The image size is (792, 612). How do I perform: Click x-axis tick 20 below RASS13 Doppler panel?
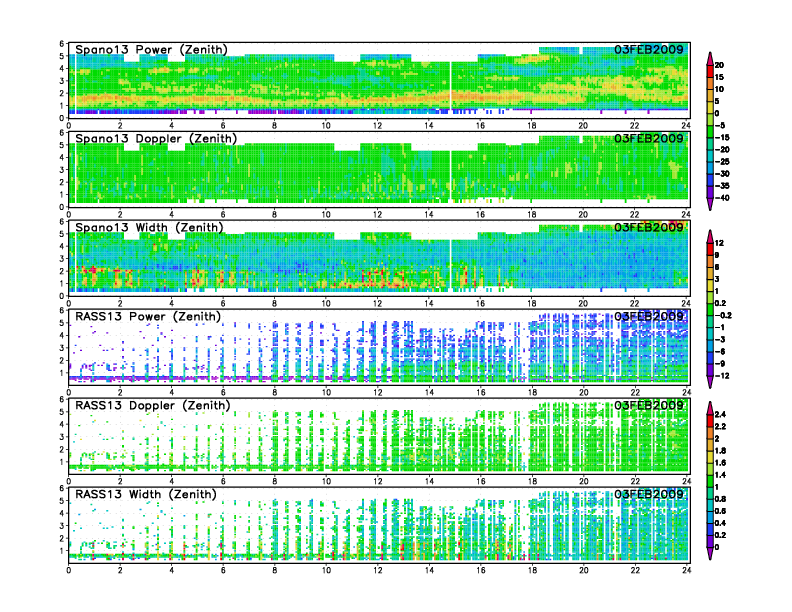click(x=583, y=481)
